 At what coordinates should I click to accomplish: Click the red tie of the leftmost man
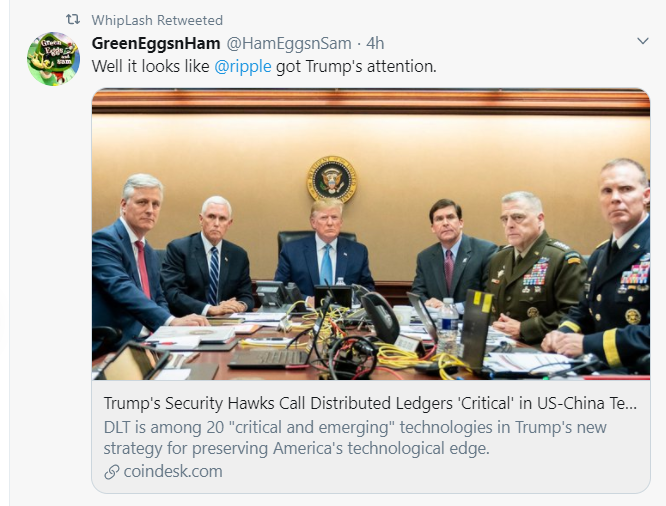[142, 268]
